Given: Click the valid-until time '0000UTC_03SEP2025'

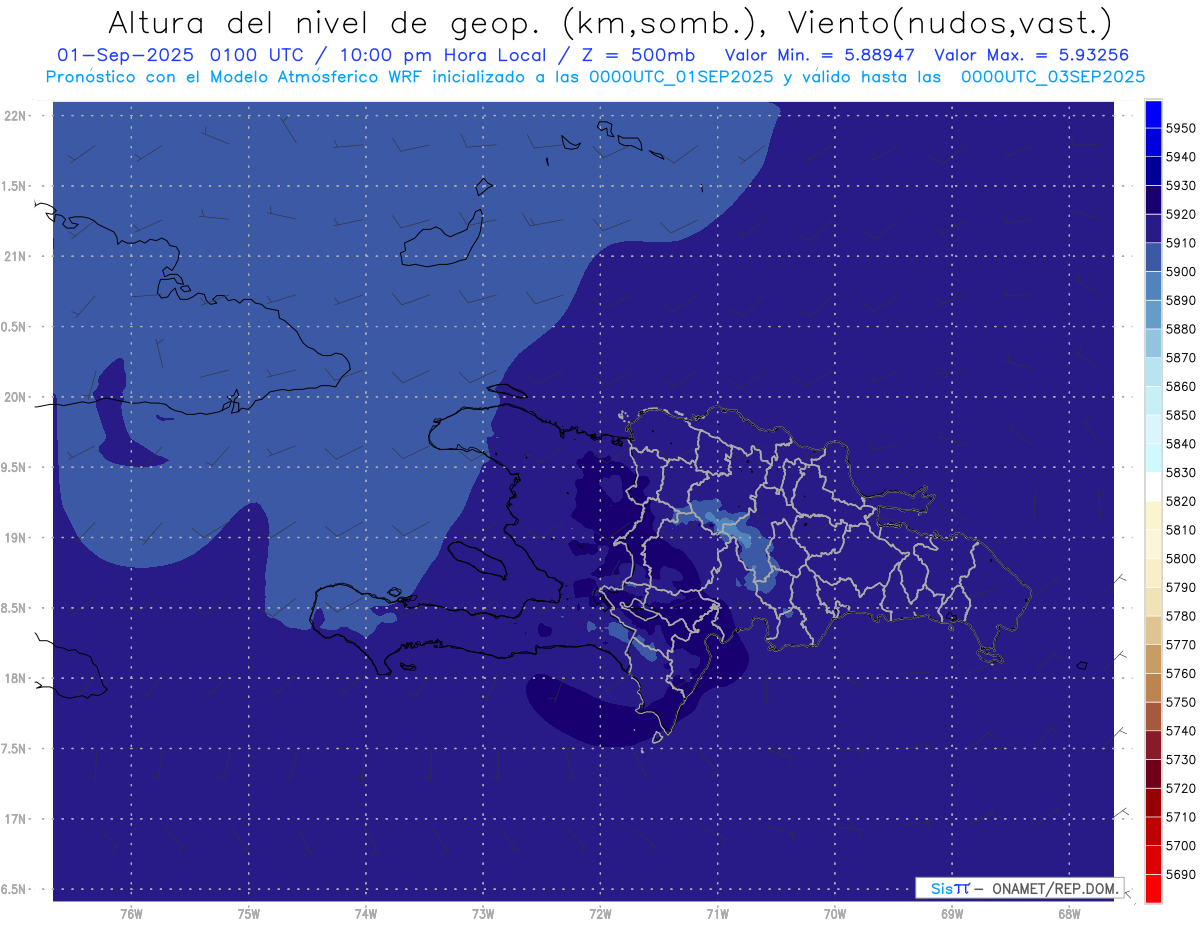Looking at the screenshot, I should pos(1052,77).
